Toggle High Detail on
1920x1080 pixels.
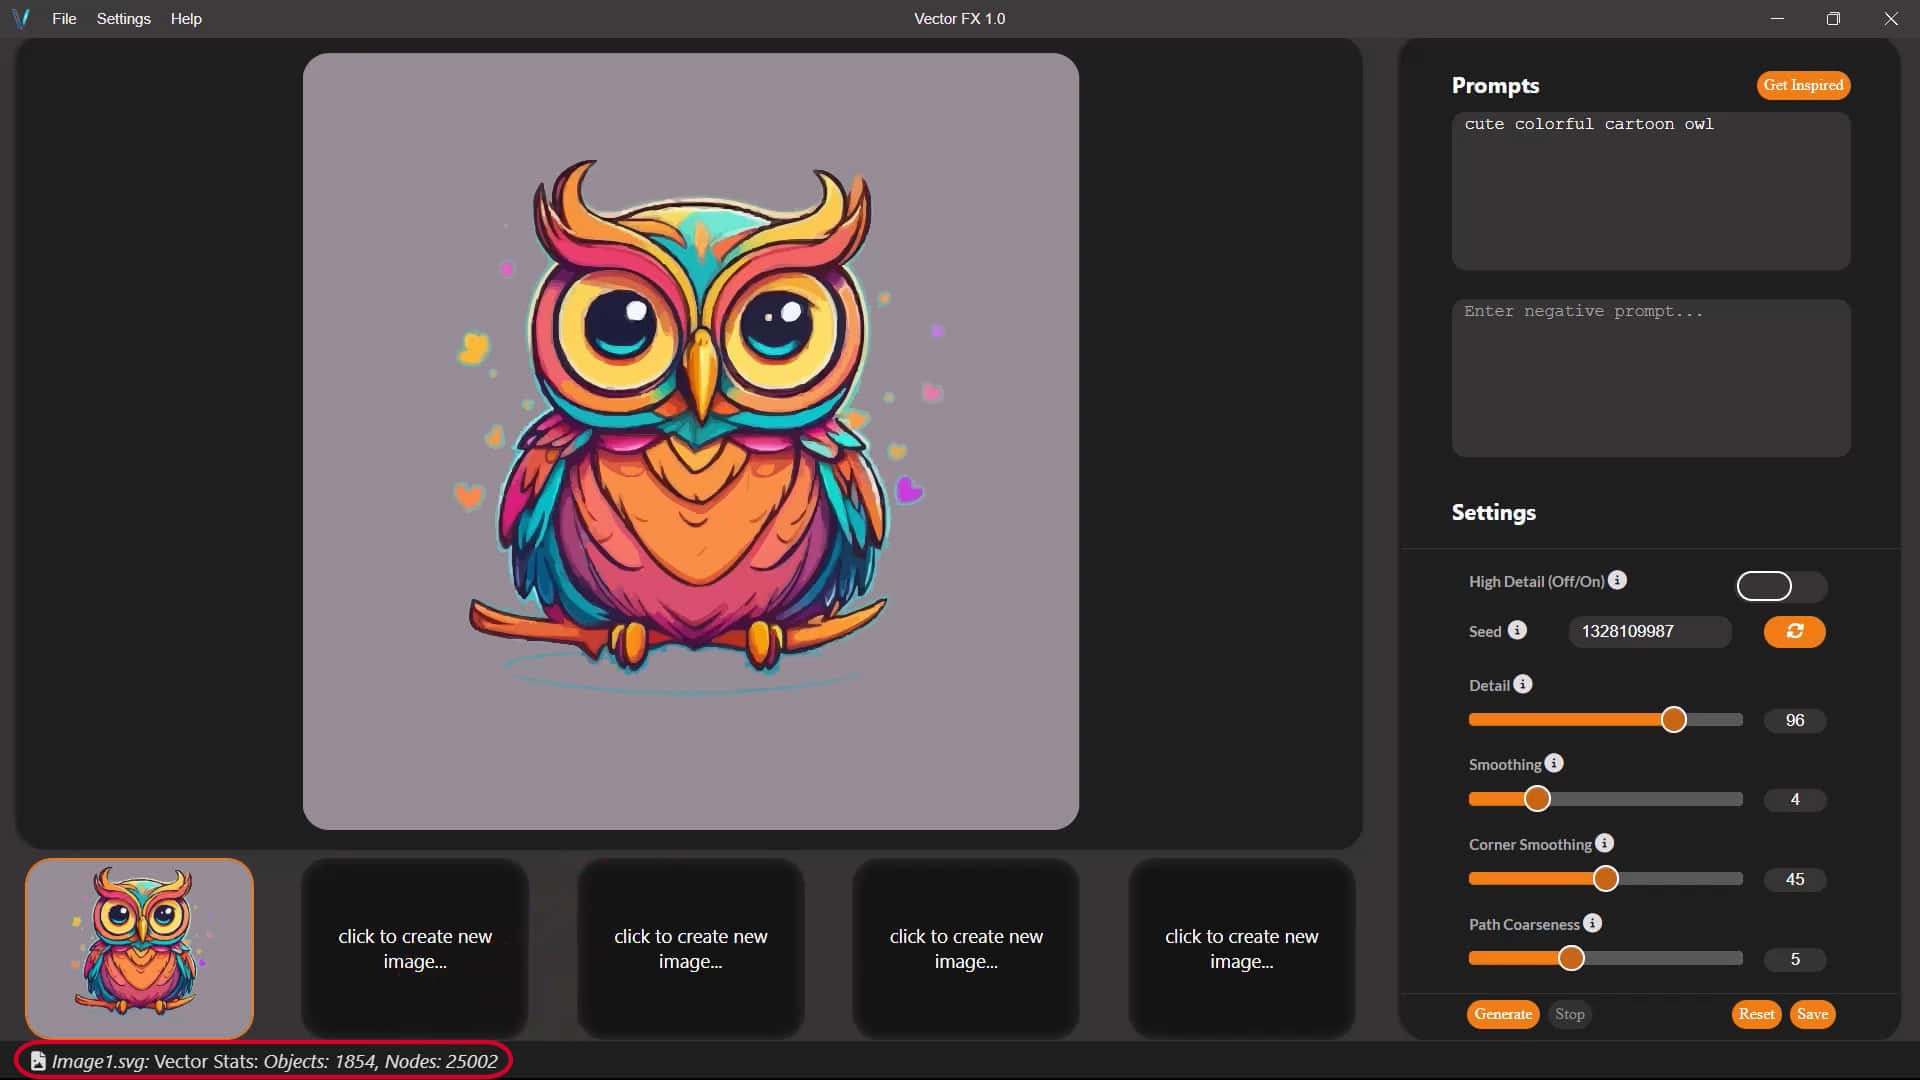(1783, 587)
